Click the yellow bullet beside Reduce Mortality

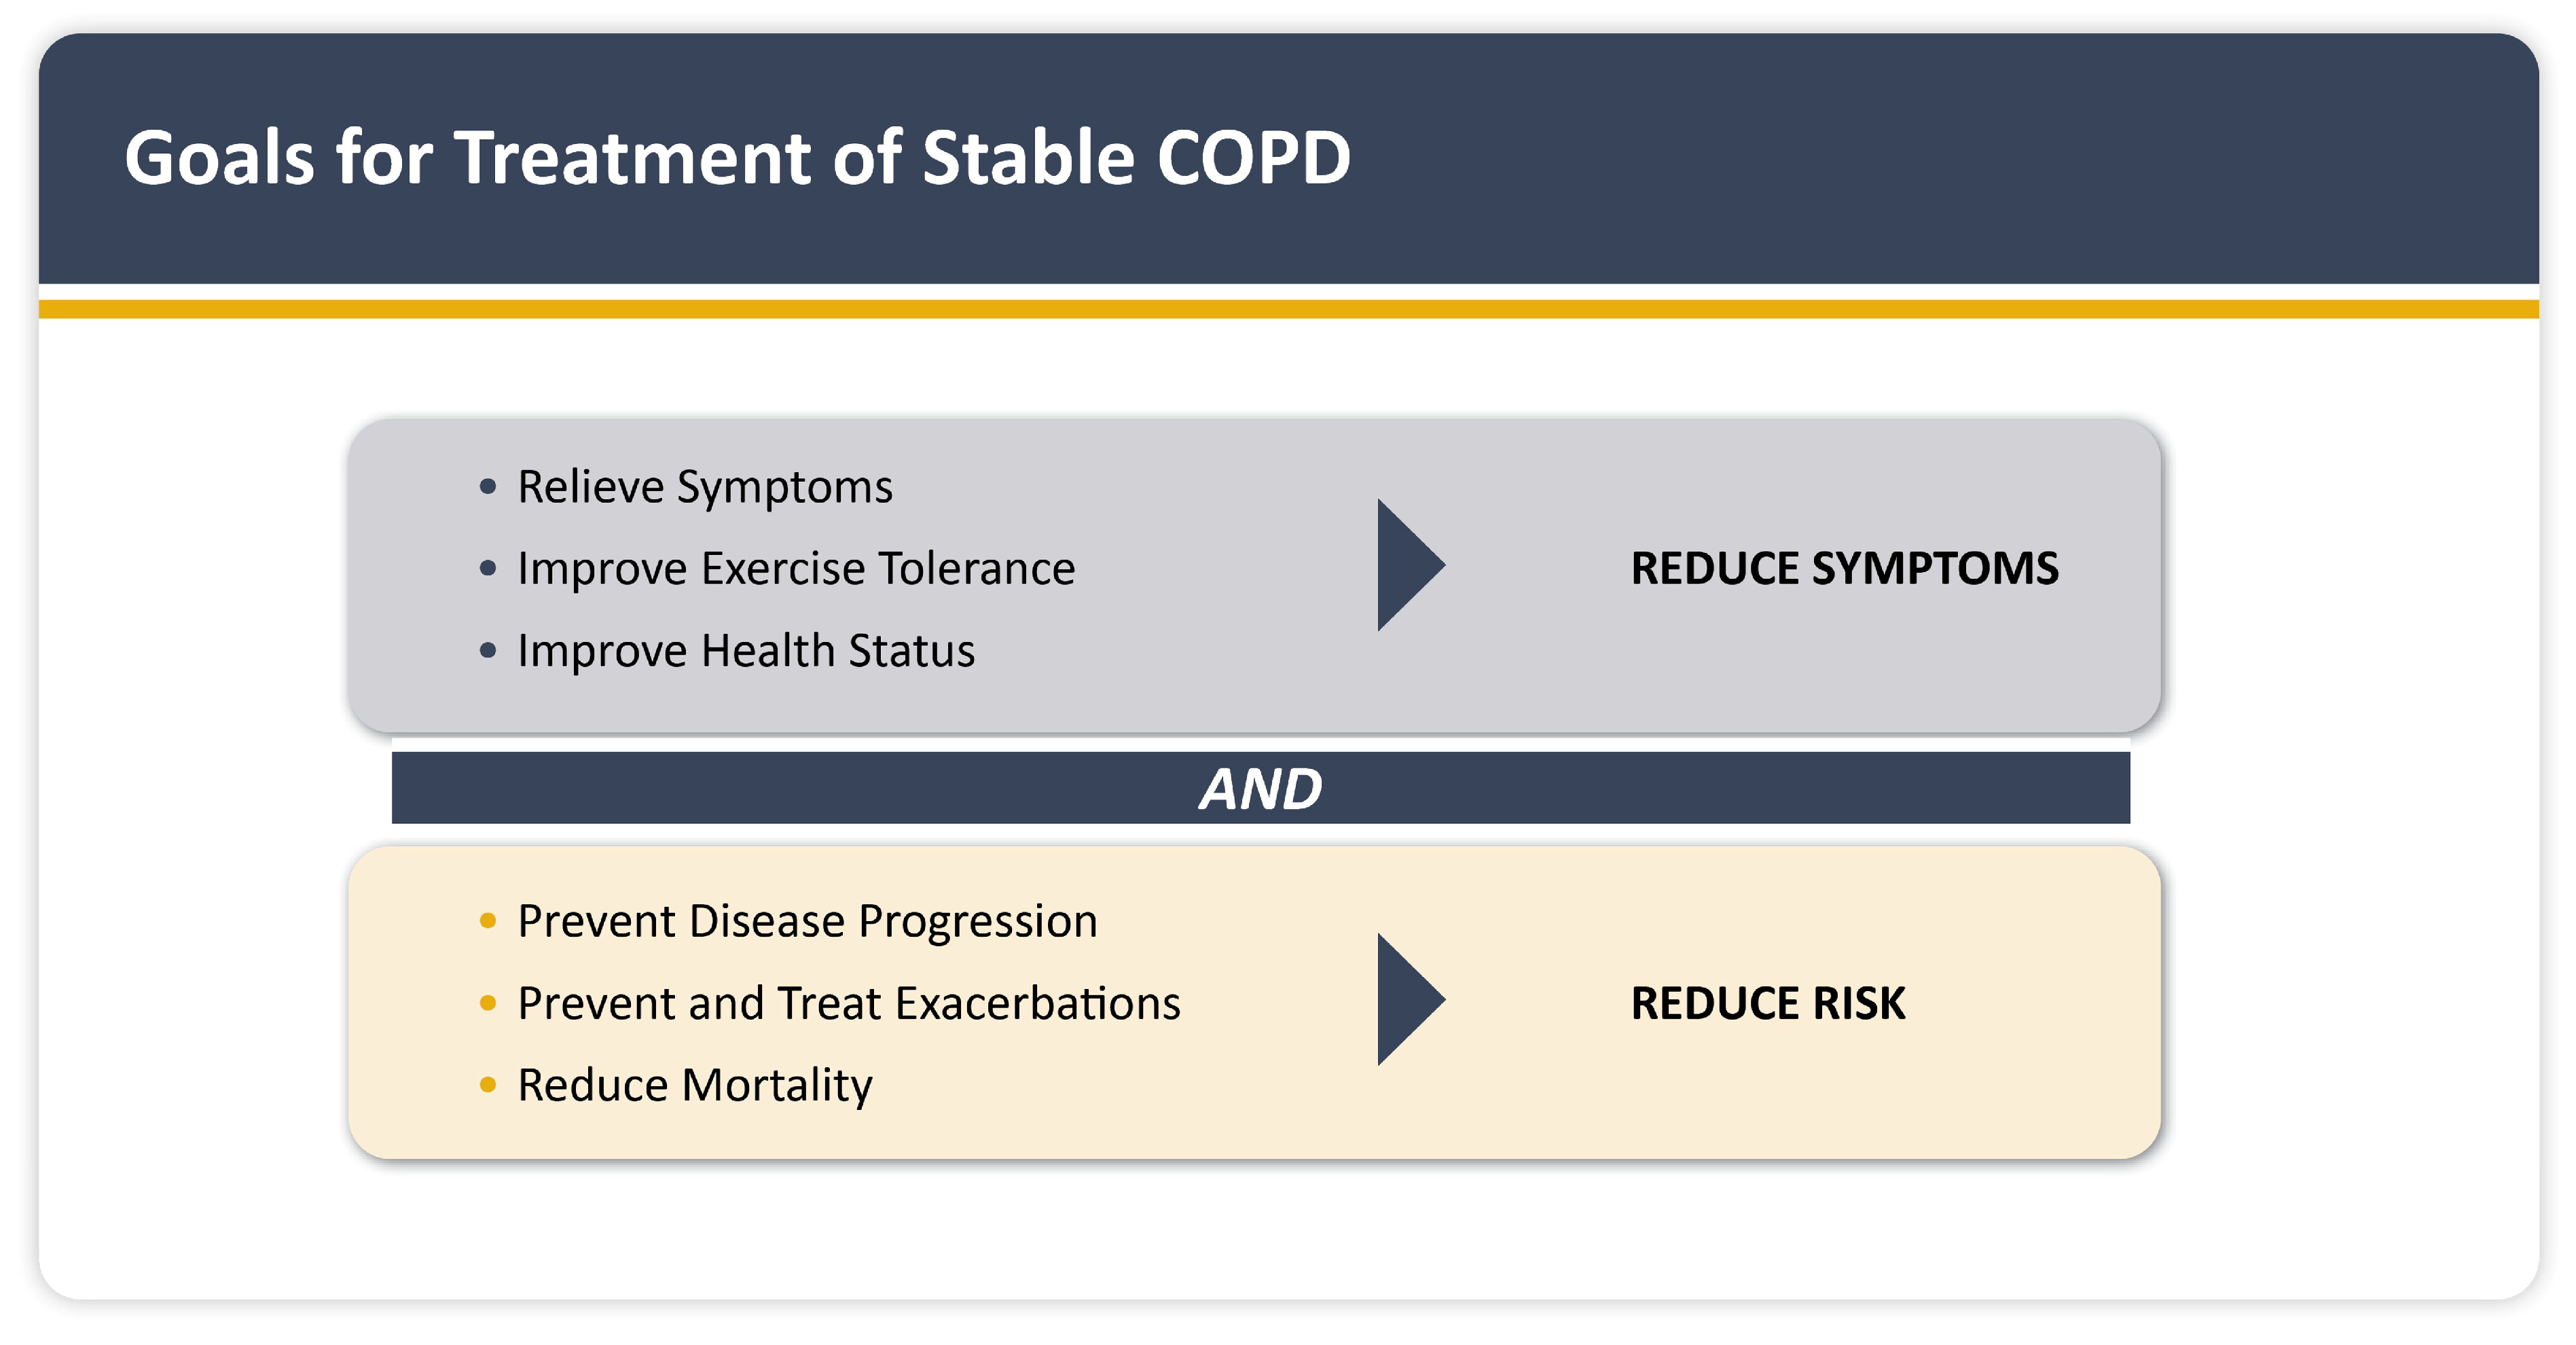click(488, 1085)
